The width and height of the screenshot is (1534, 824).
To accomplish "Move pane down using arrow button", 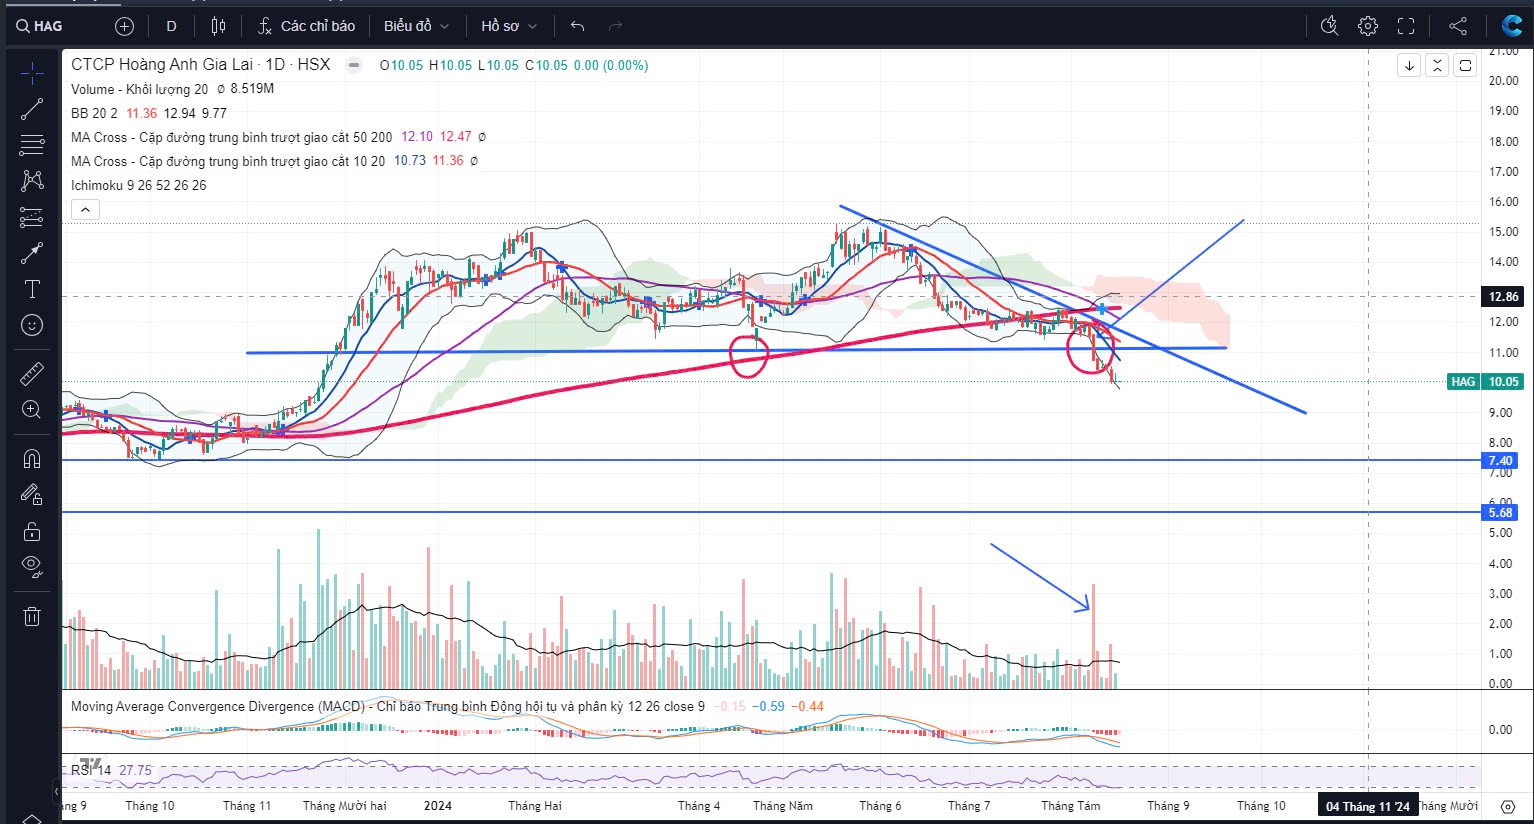I will coord(1409,66).
